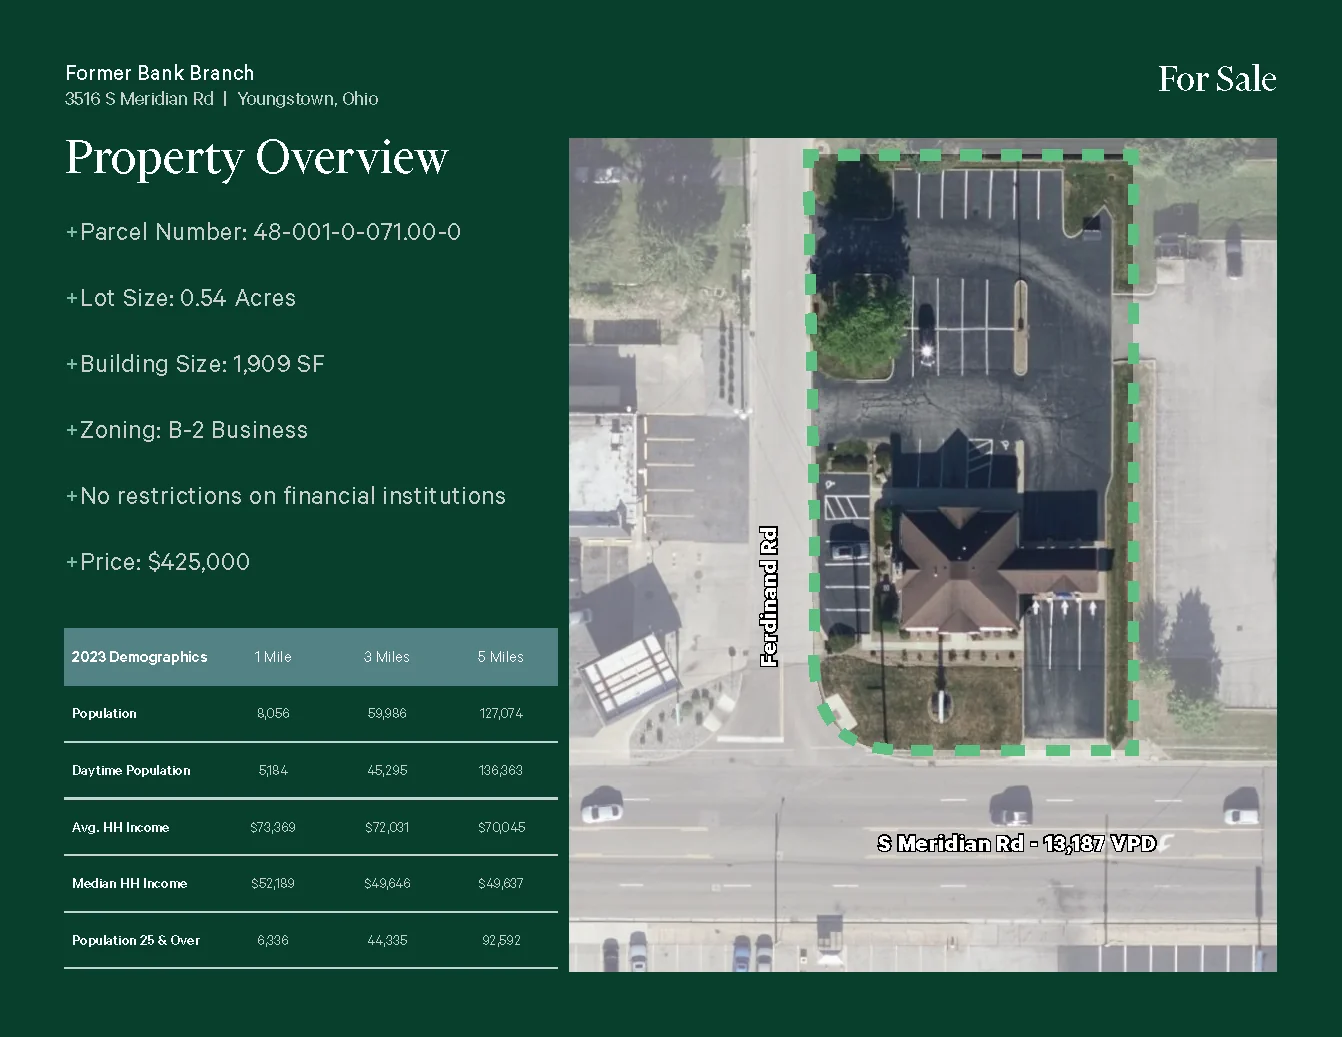Click the 'Ferdinand Rd' map label
Viewport: 1342px width, 1037px height.
[768, 596]
